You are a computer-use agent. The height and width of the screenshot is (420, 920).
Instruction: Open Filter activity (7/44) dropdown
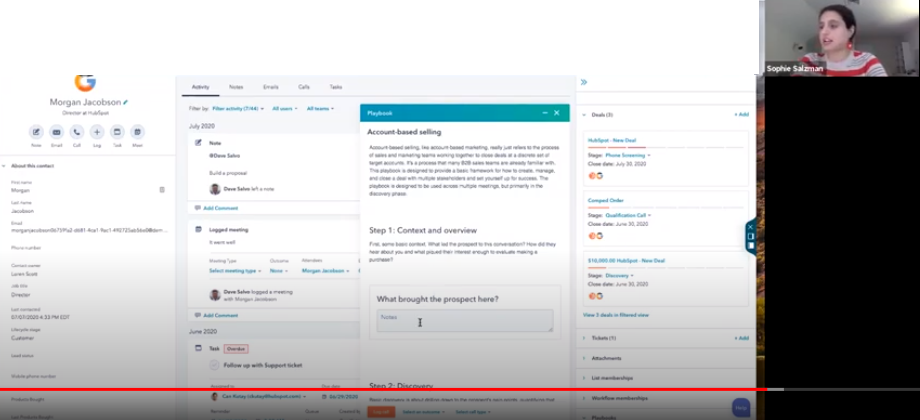pos(238,109)
